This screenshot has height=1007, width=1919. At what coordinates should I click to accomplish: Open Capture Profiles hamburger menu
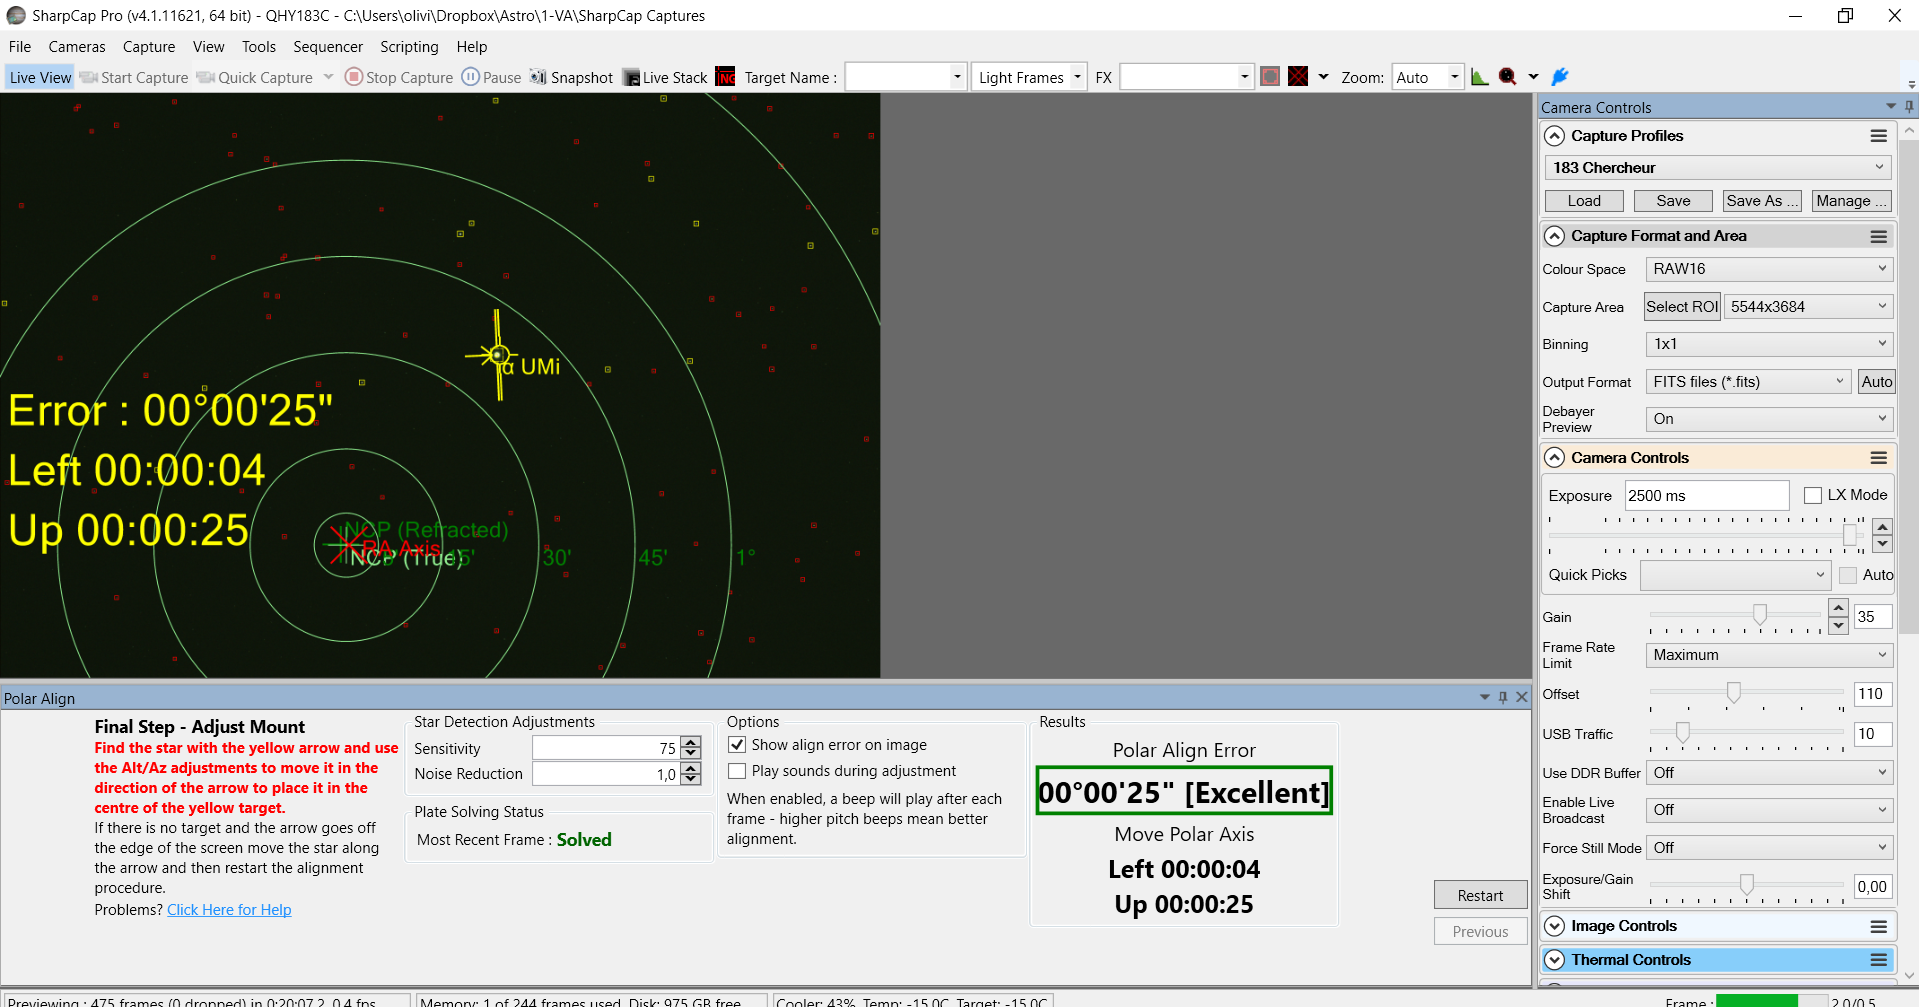pos(1879,136)
